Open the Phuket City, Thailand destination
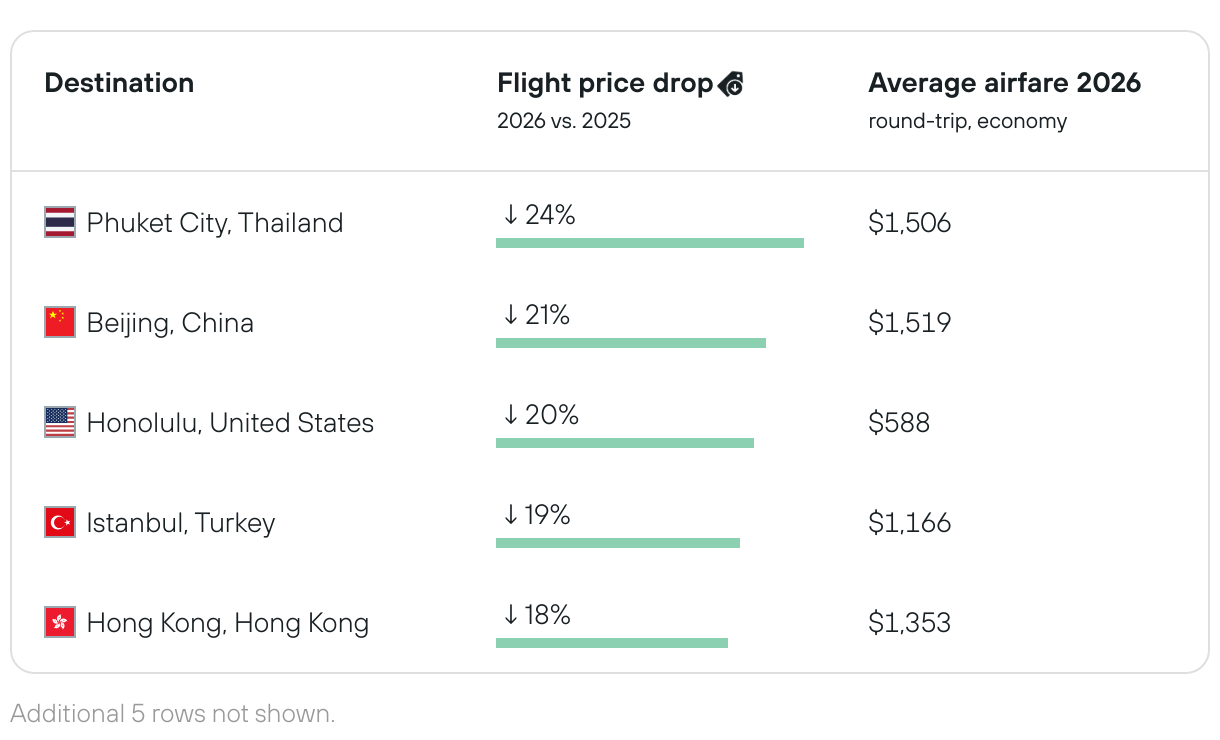This screenshot has width=1220, height=740. [x=215, y=222]
